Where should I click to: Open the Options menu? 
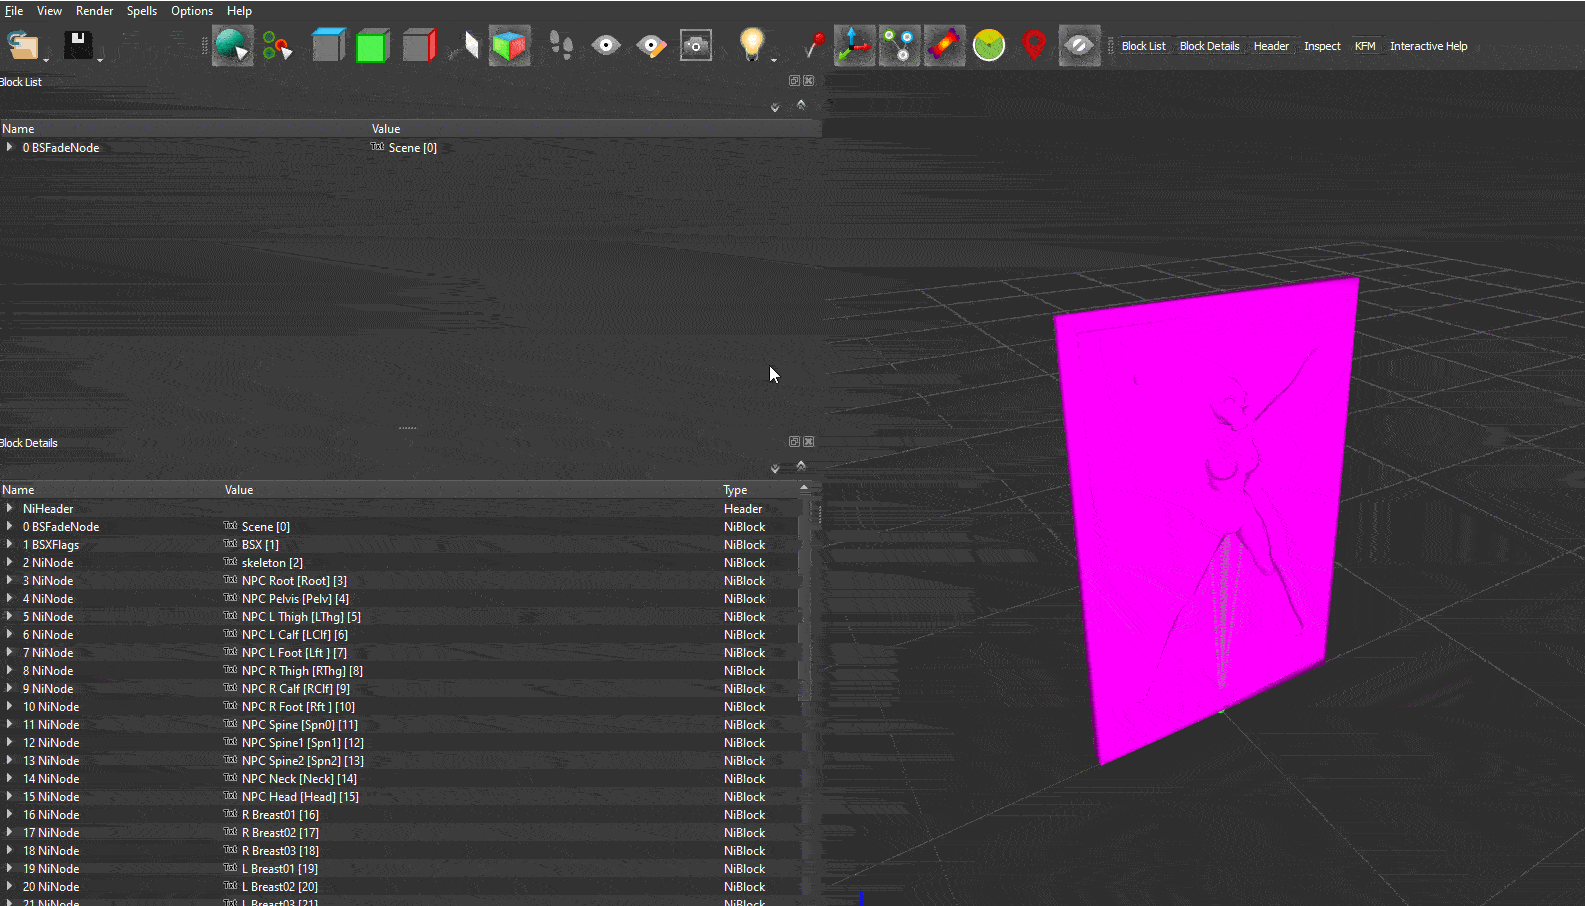click(192, 11)
